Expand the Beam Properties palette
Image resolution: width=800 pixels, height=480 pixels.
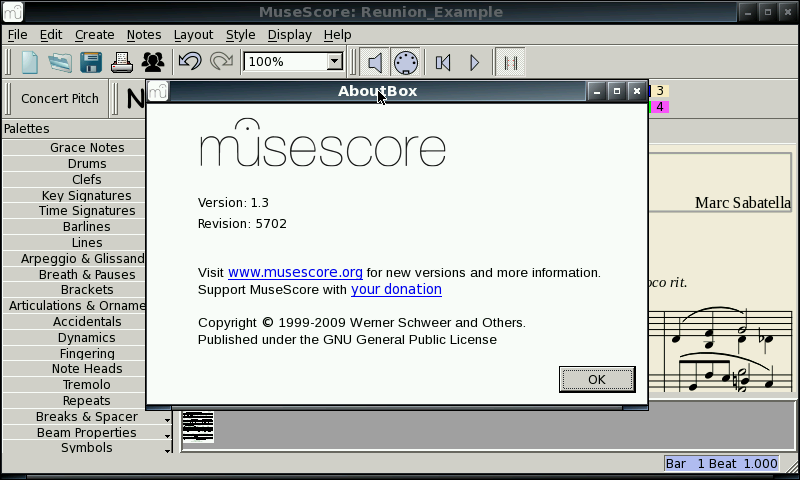(x=87, y=433)
